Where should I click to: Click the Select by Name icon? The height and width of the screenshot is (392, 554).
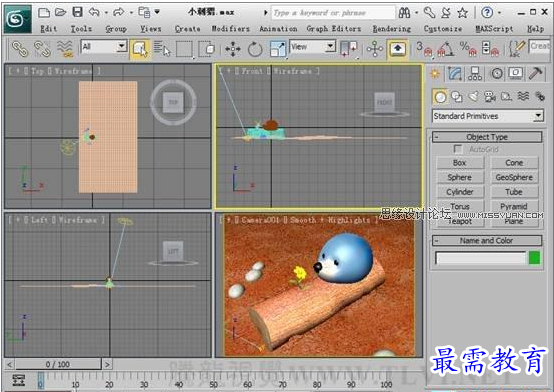162,49
